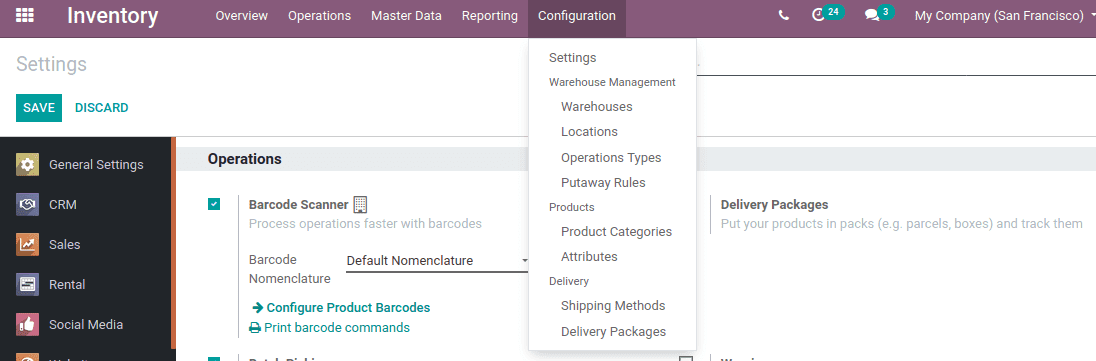1096x361 pixels.
Task: Click the Barcode Scanner setting label
Action: tap(298, 204)
